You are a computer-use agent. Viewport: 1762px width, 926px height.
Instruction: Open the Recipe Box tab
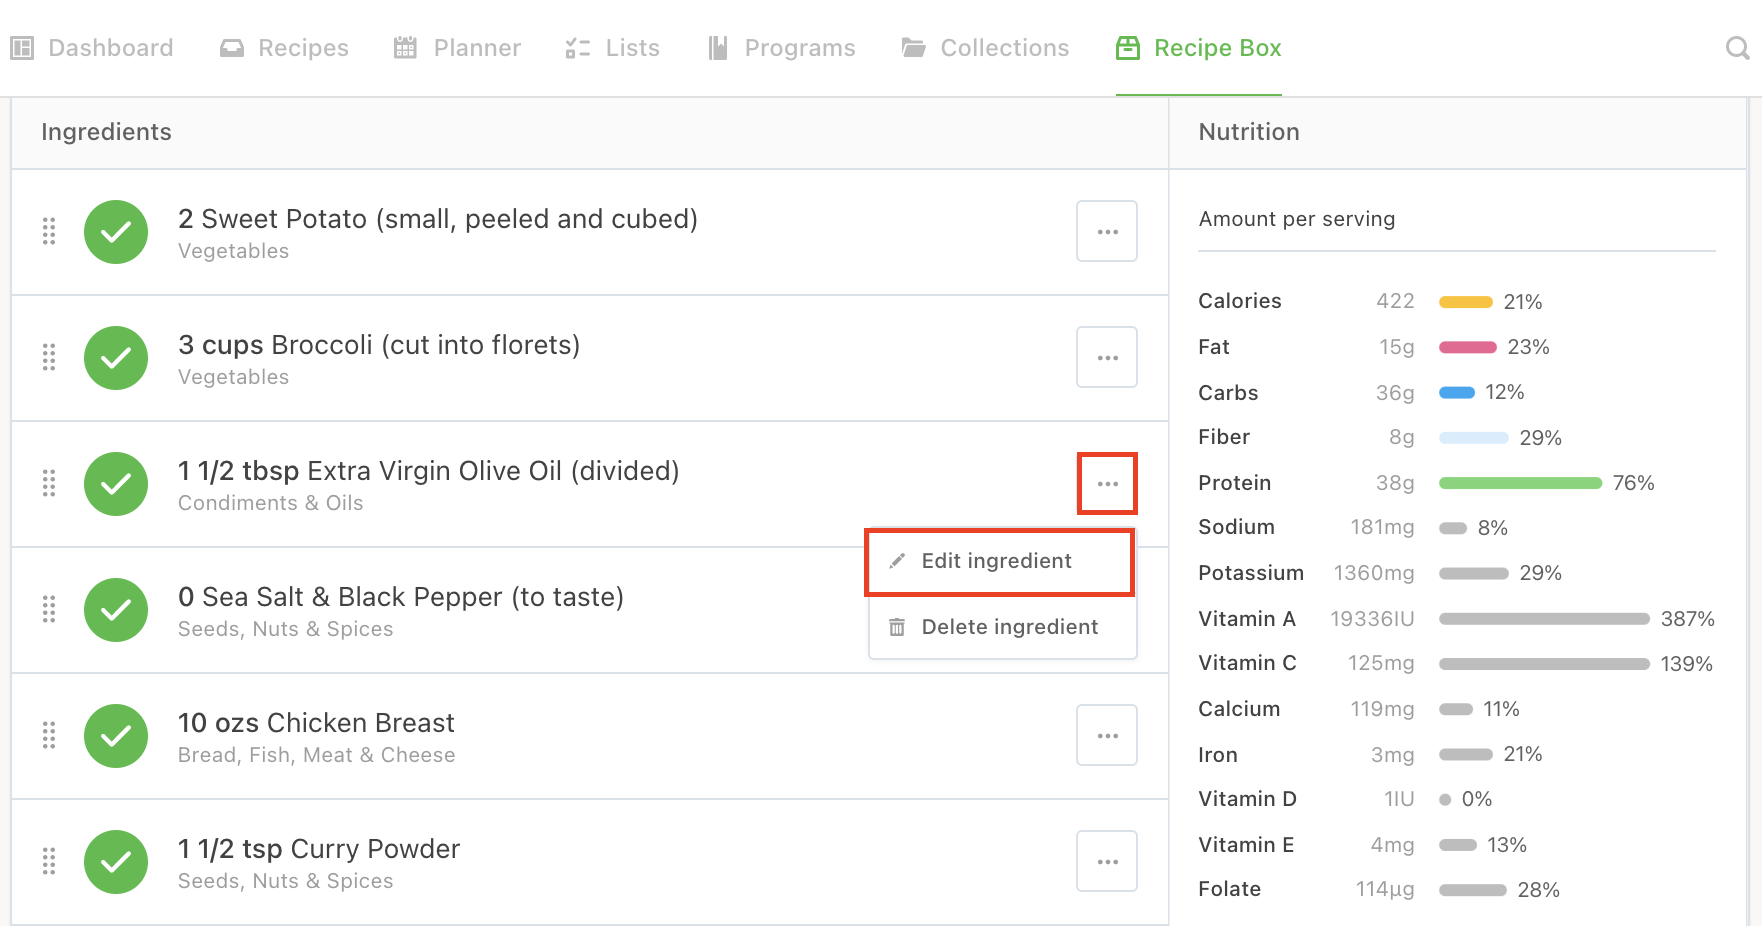[1198, 48]
